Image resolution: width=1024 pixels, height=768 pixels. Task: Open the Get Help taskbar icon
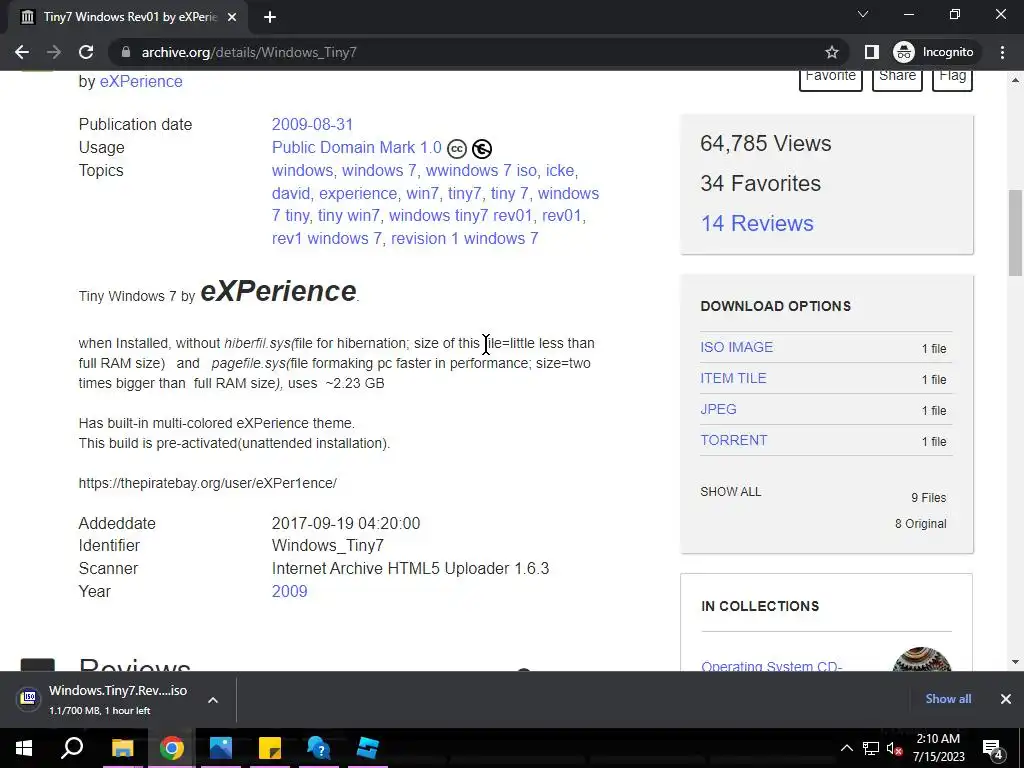pos(319,748)
